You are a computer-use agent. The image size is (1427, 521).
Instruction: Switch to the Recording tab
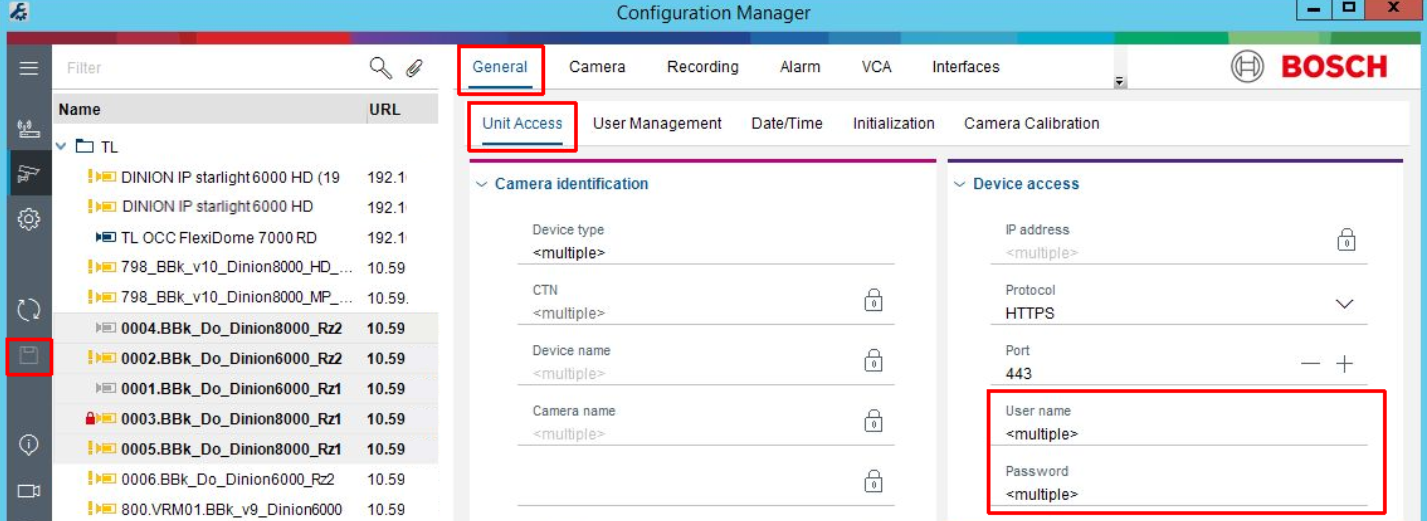click(702, 67)
